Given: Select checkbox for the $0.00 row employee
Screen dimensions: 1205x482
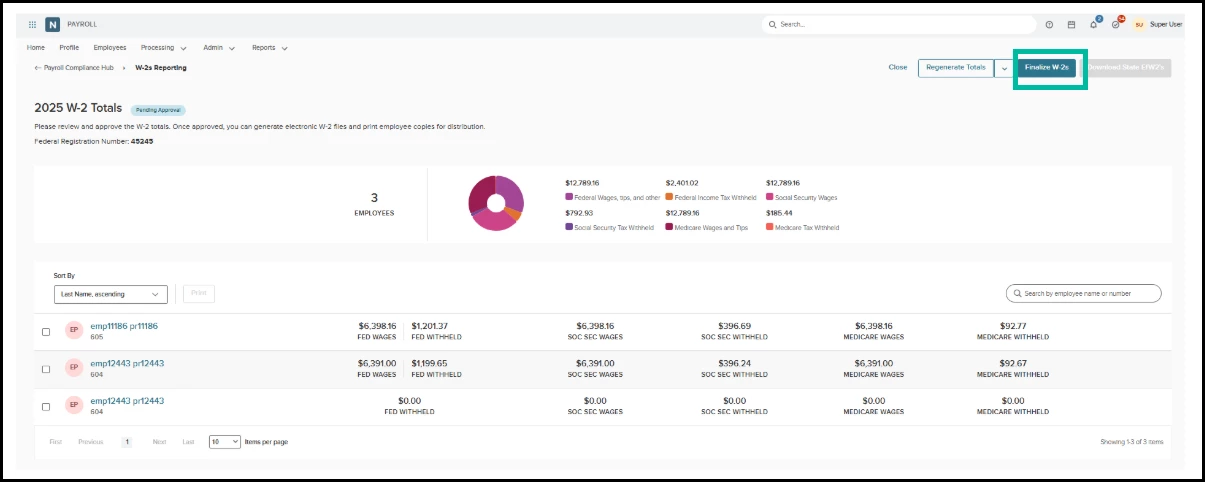Looking at the screenshot, I should (x=46, y=407).
